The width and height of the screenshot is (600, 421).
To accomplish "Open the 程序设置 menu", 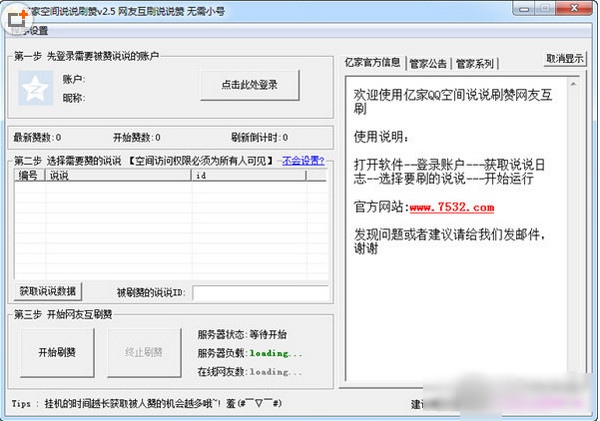I will pos(29,31).
